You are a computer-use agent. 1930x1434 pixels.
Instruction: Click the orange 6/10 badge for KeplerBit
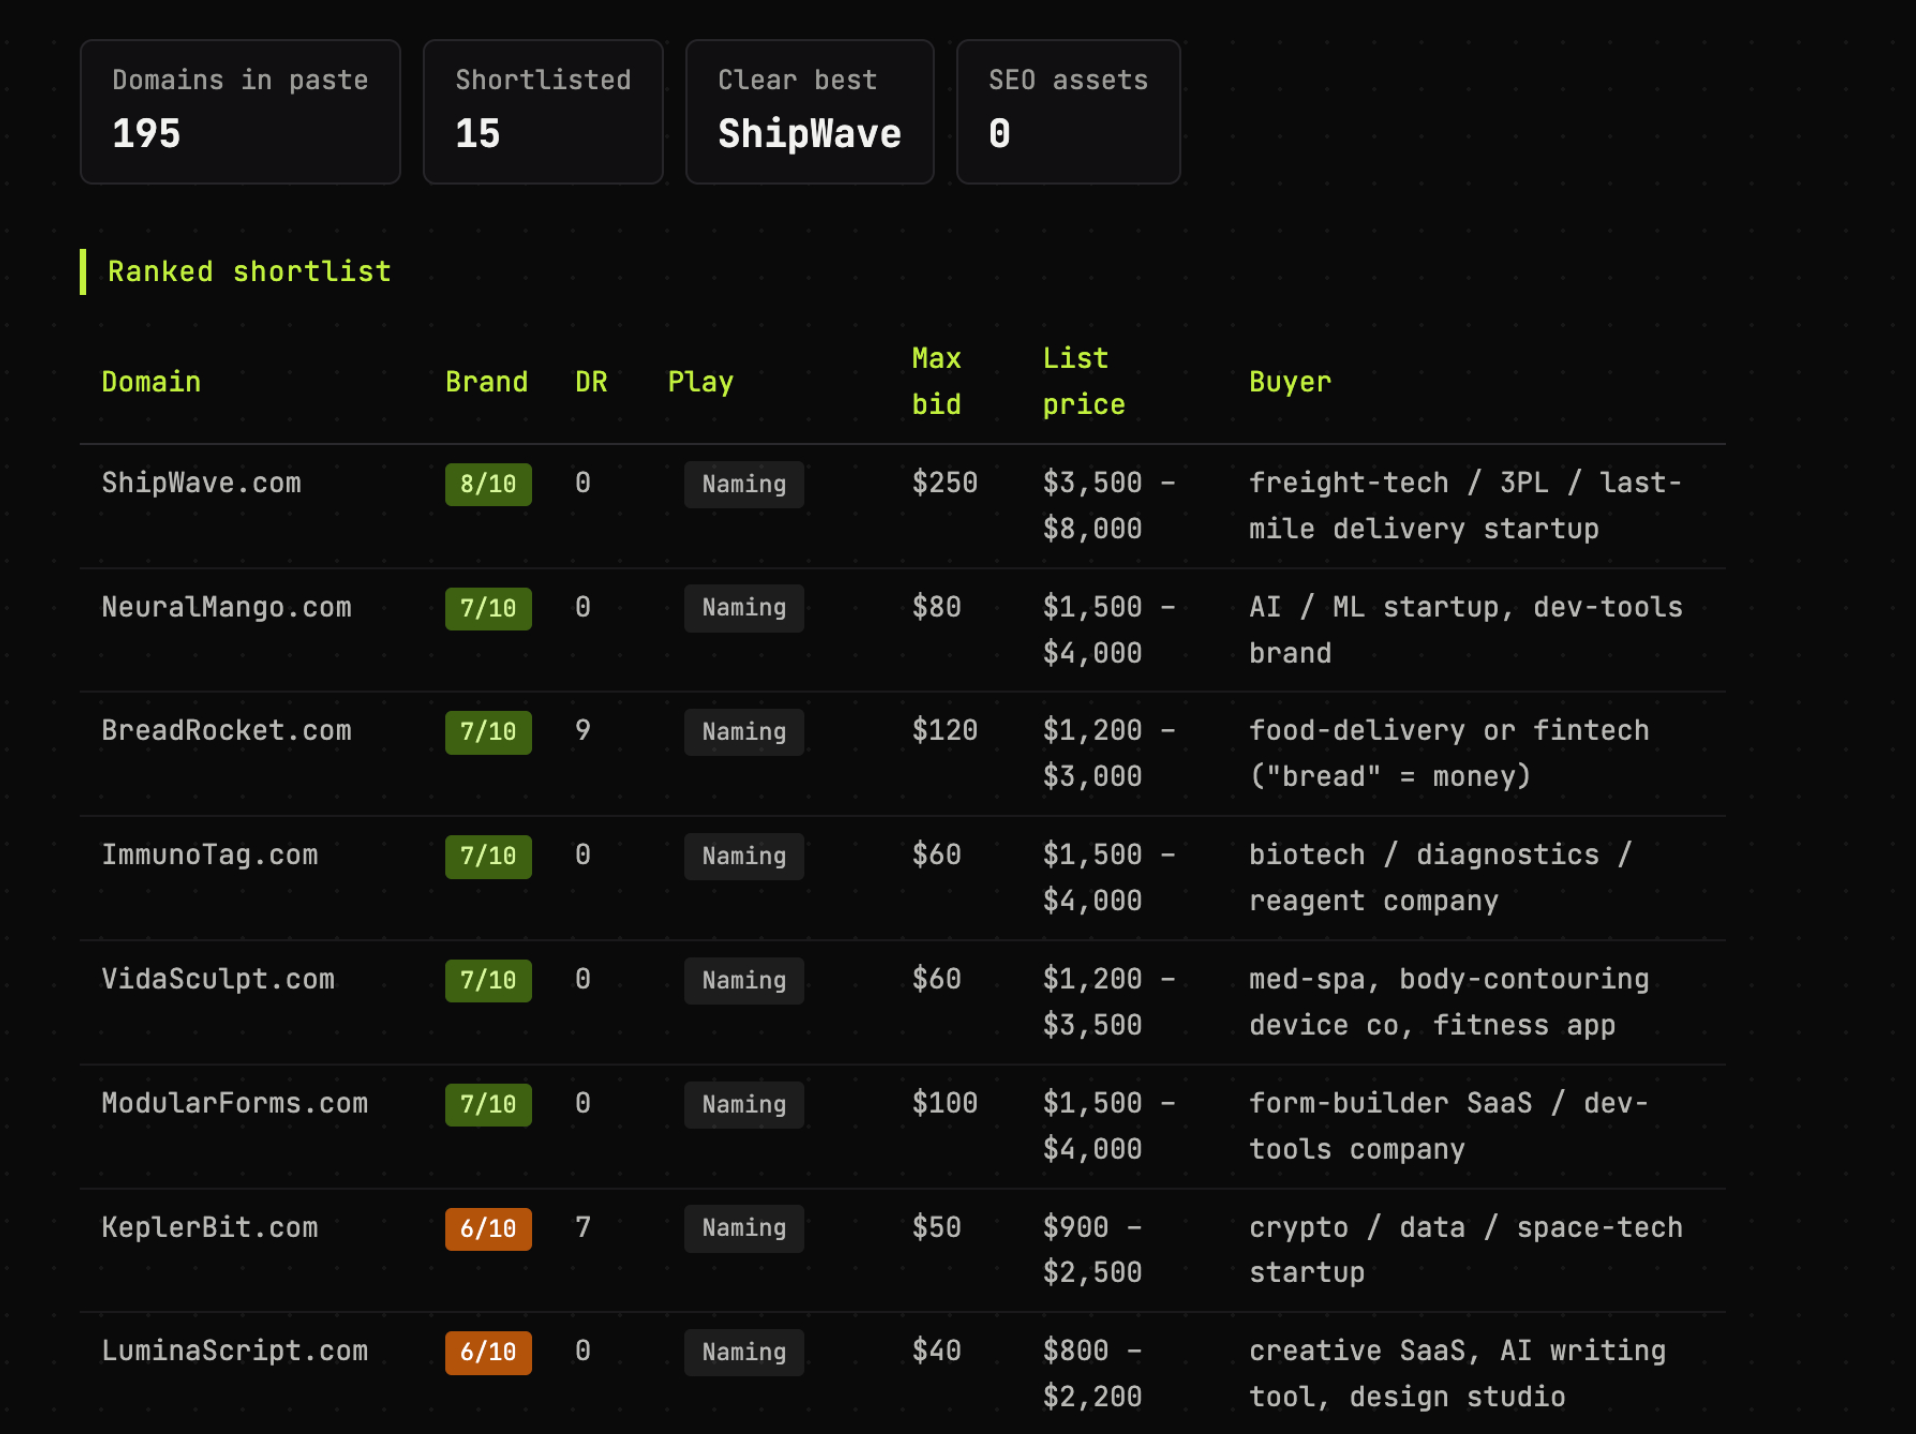[x=488, y=1228]
